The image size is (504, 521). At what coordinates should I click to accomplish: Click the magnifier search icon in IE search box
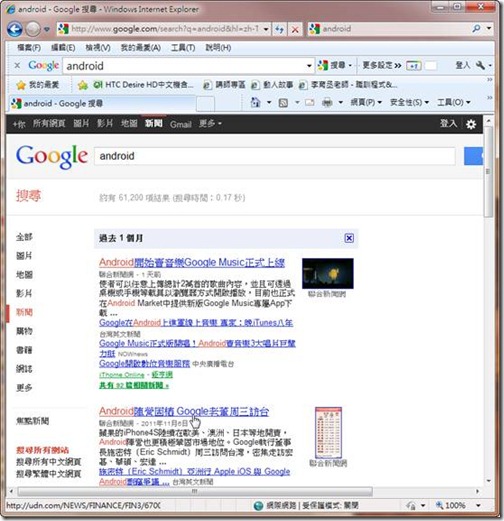click(477, 29)
